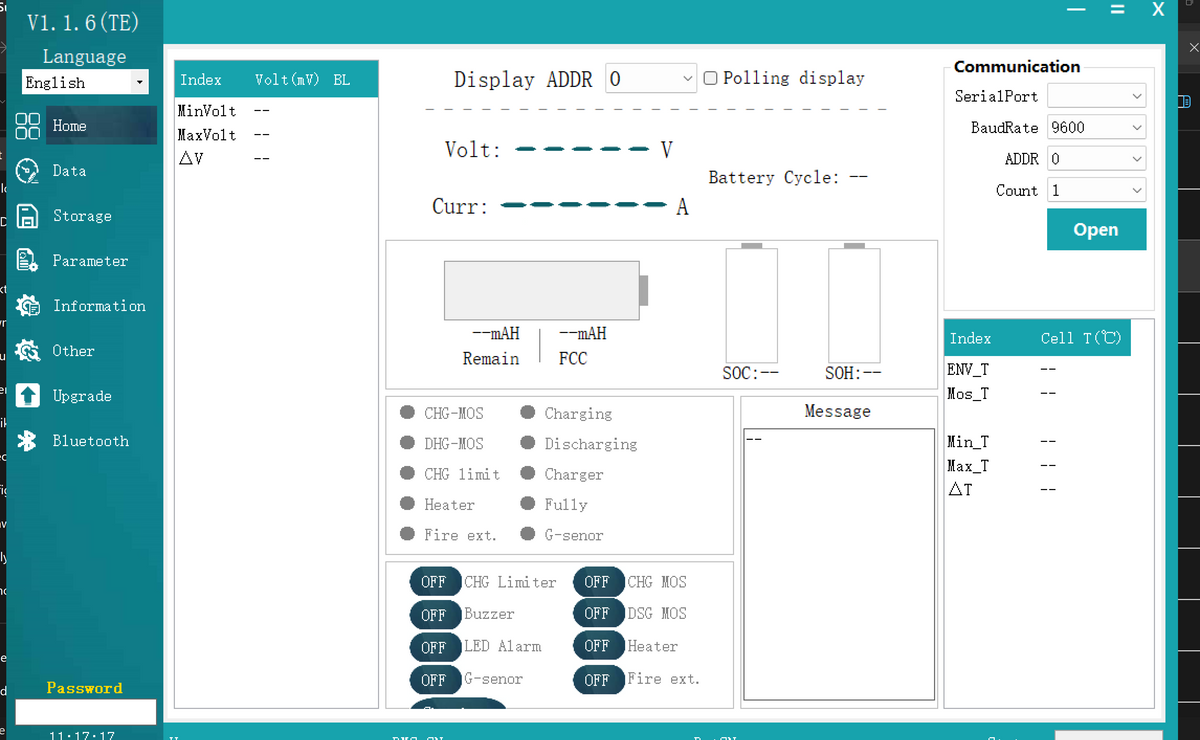Click the Discharging status indicator light
This screenshot has width=1200, height=740.
point(528,443)
